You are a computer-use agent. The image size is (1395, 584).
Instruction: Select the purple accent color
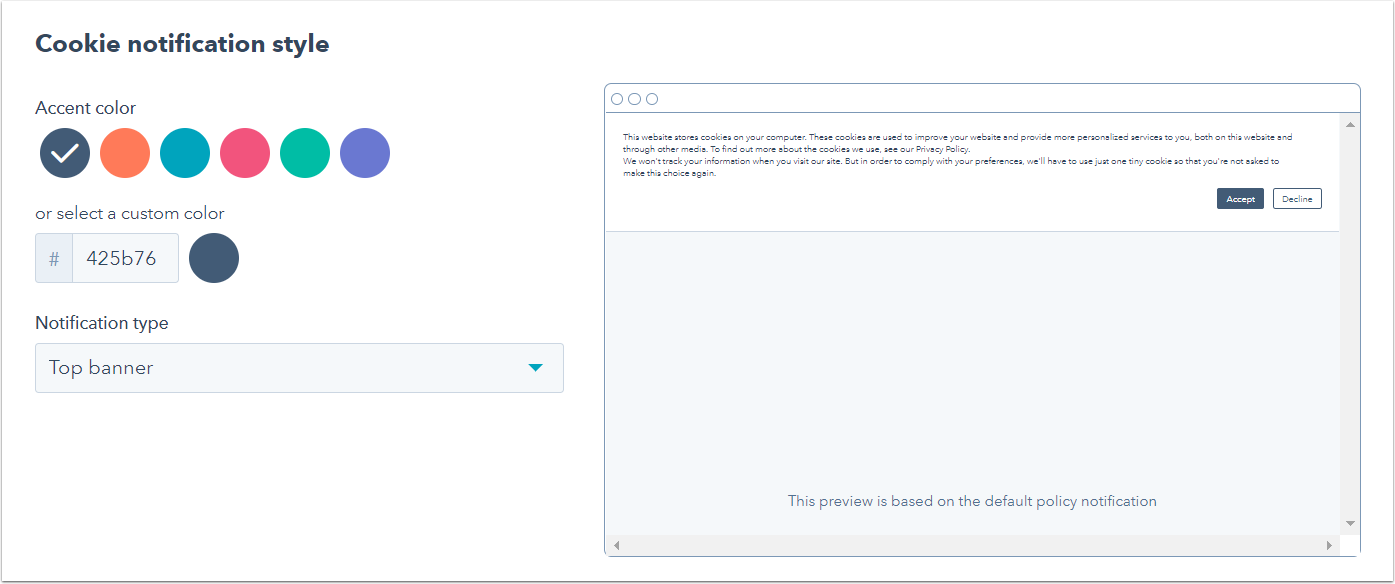(x=364, y=153)
